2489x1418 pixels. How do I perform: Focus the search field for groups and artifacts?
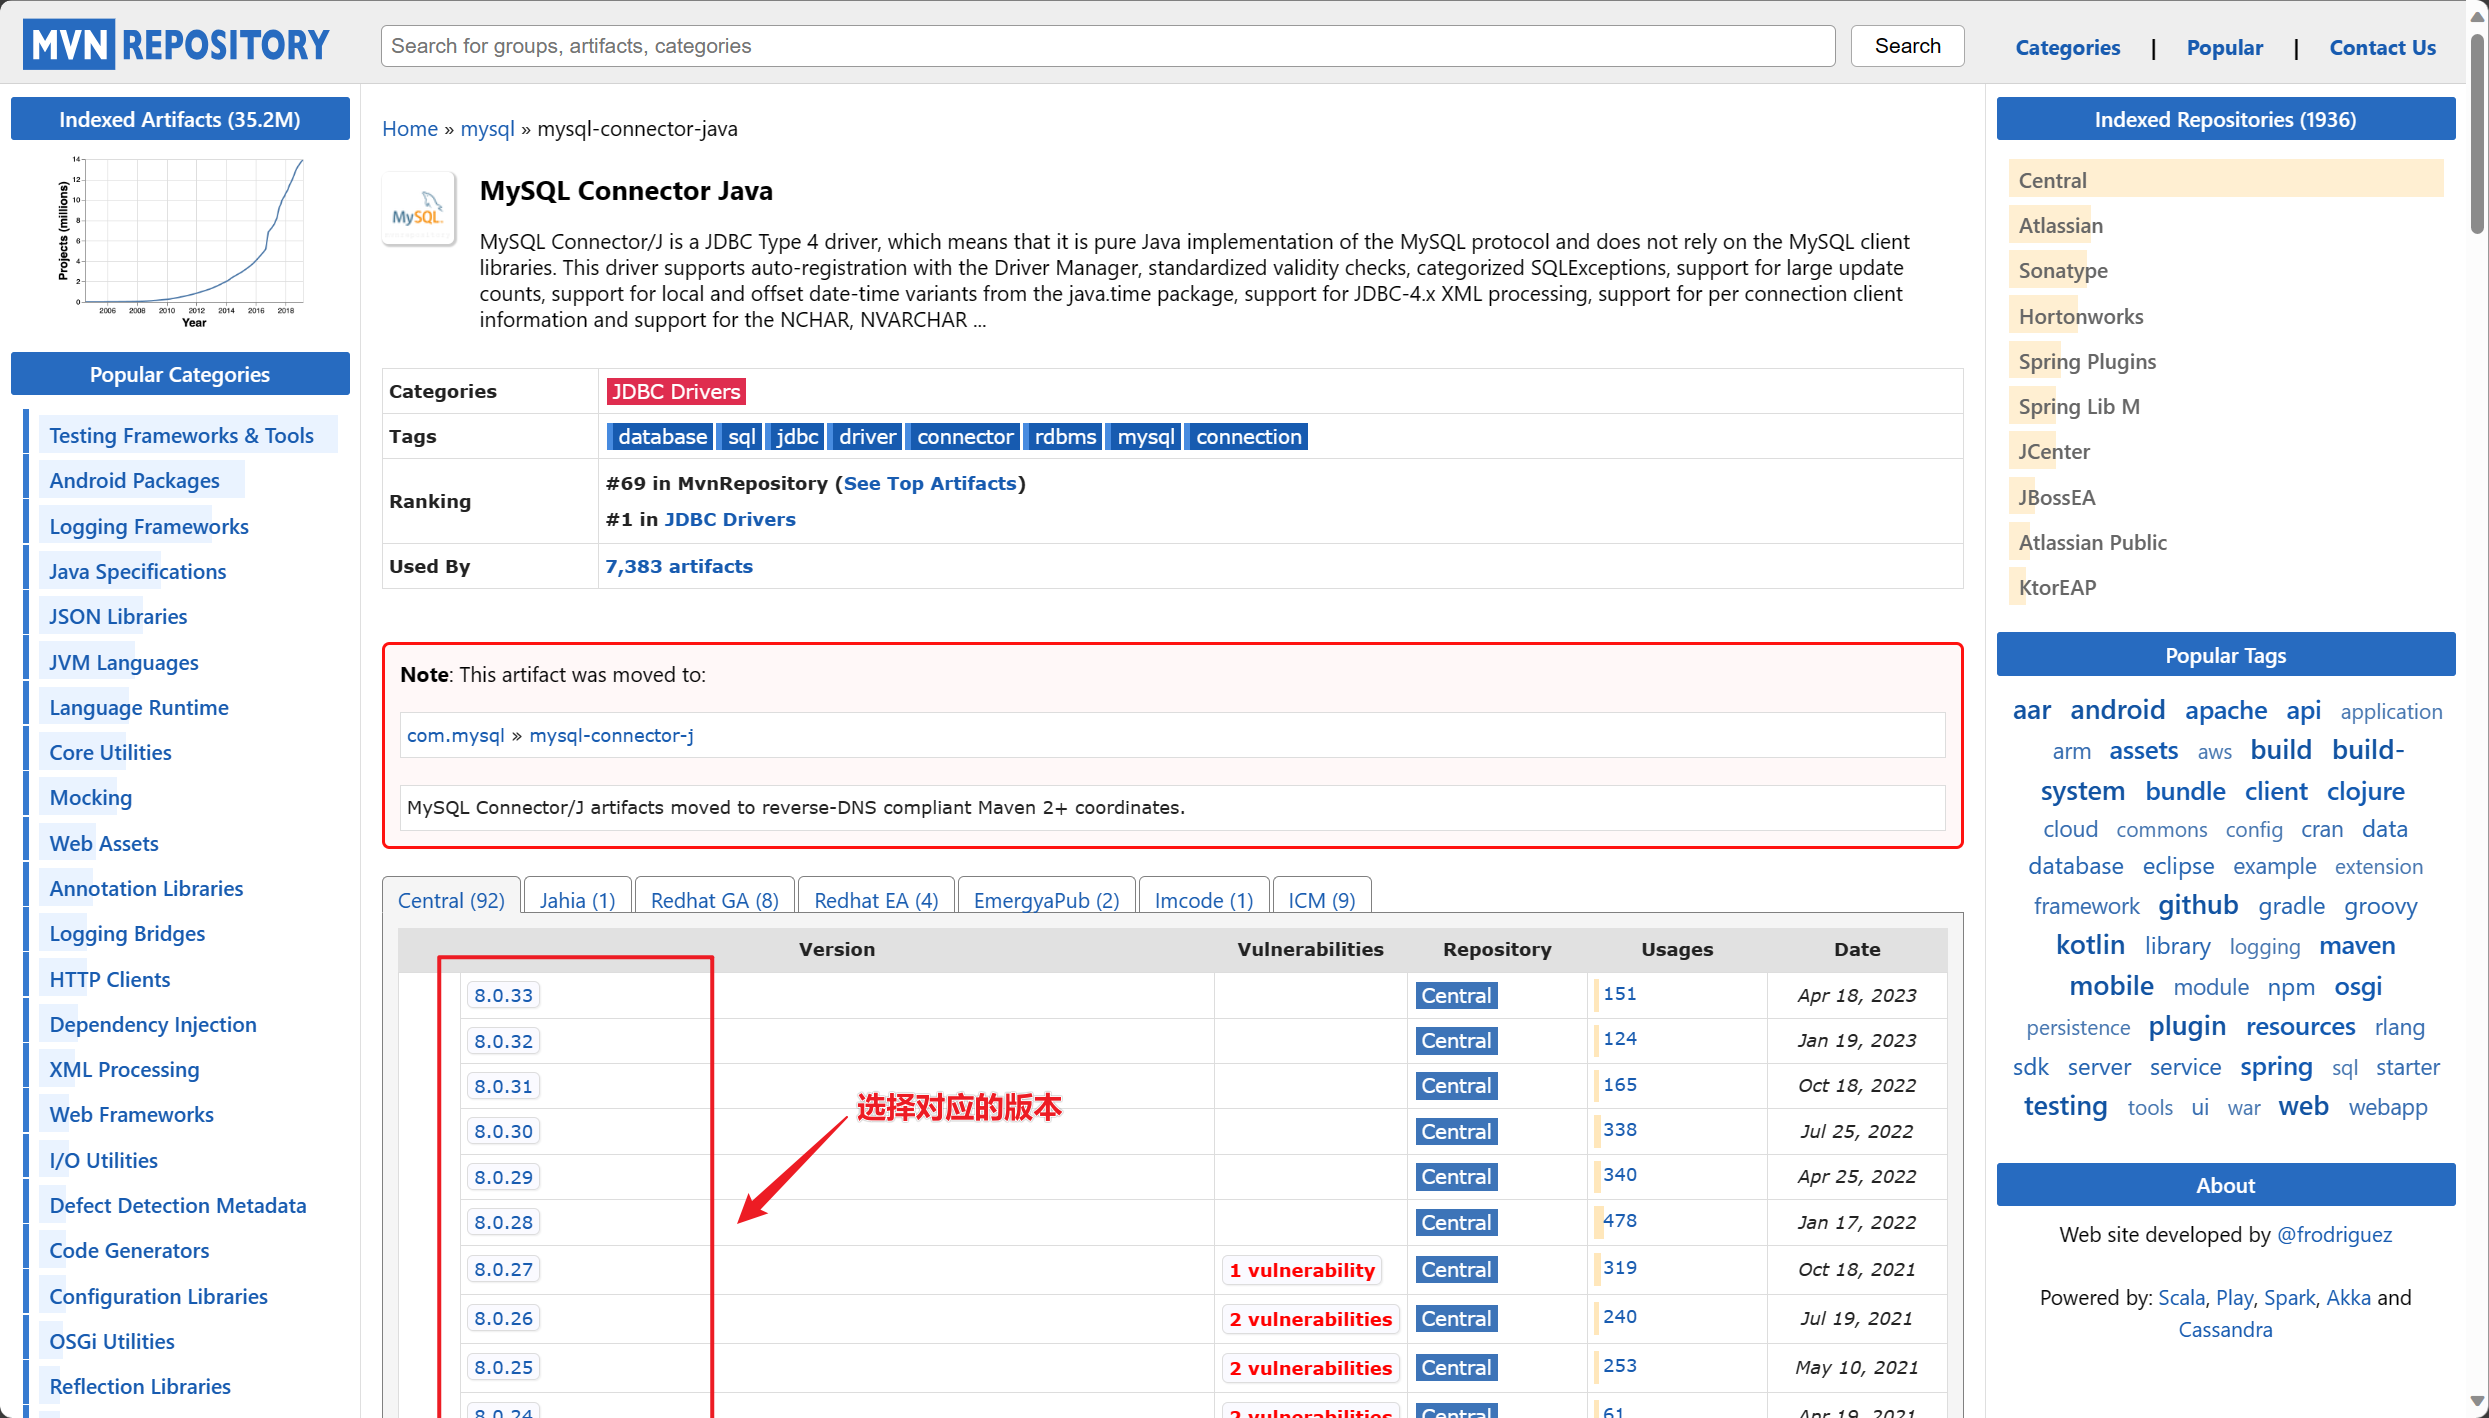click(1108, 46)
